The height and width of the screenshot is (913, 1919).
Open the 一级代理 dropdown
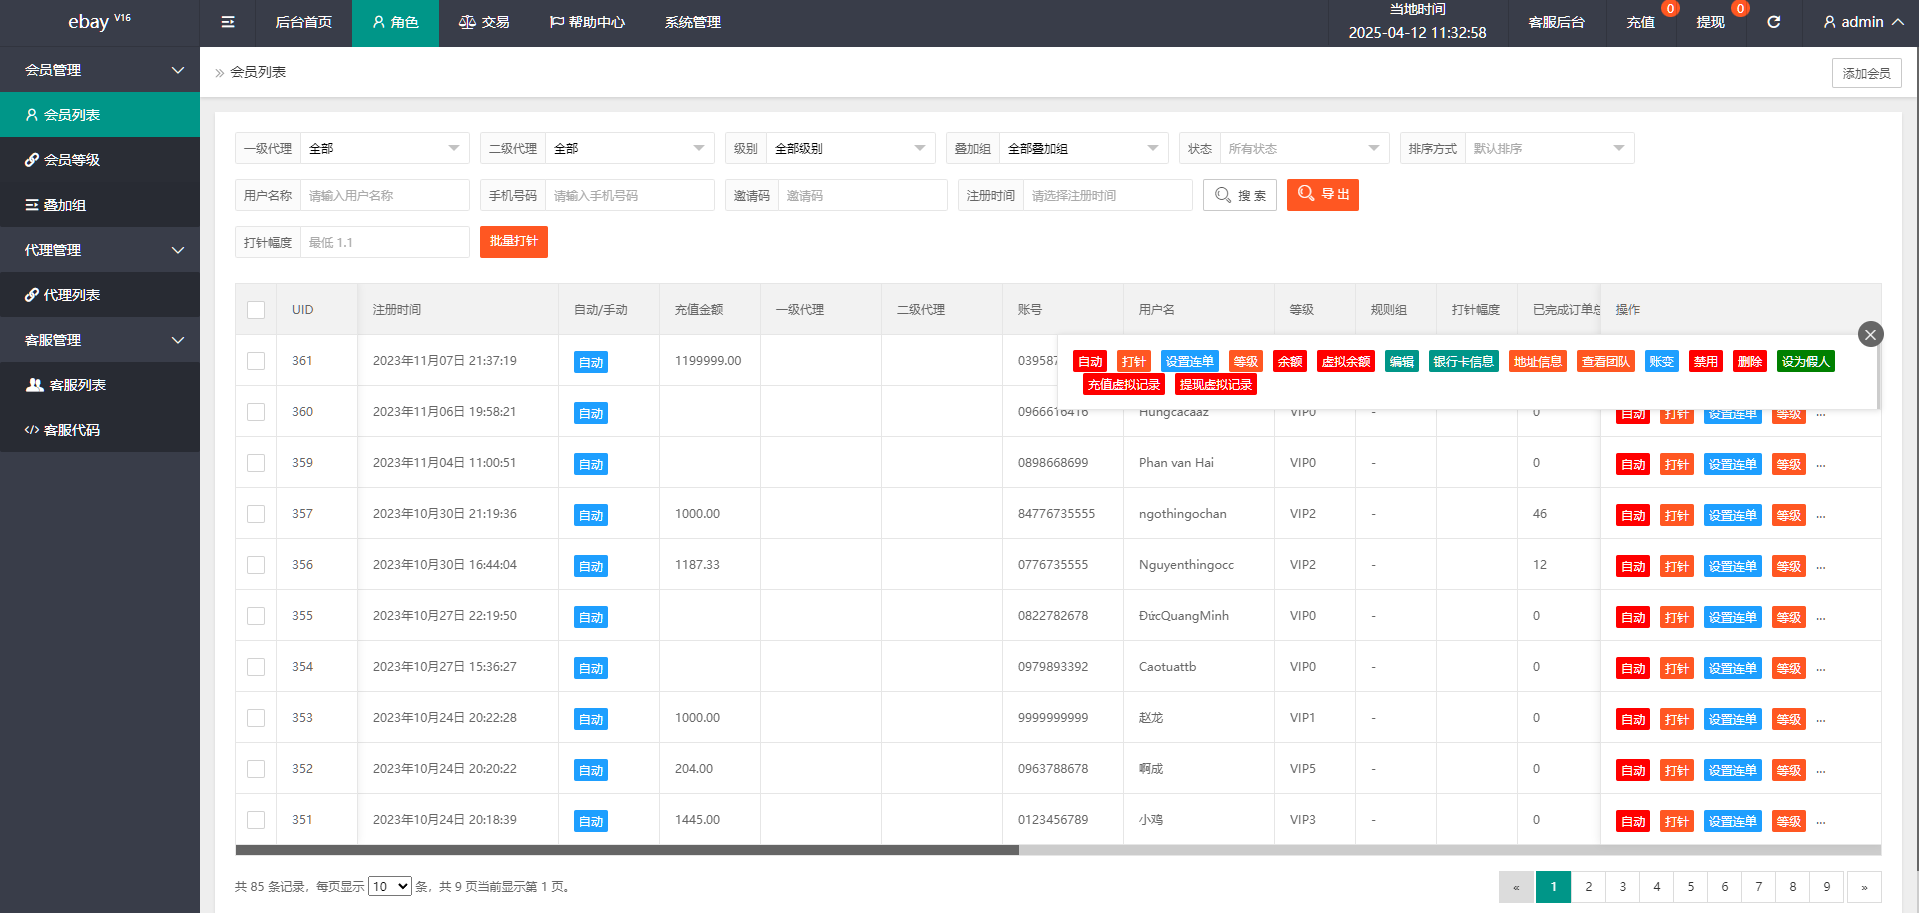click(x=384, y=149)
